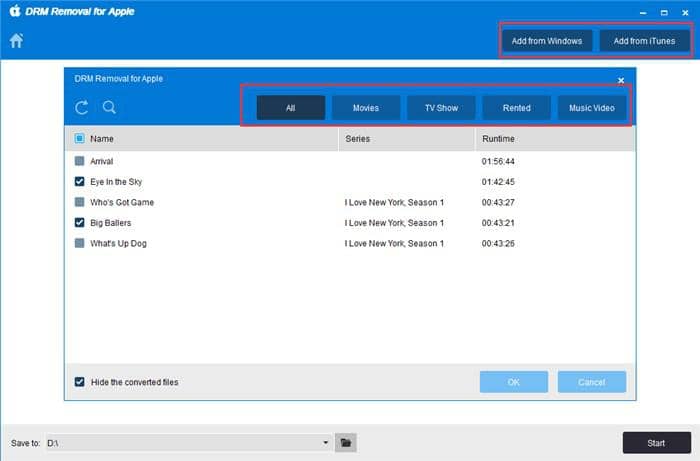Click runtime 00:43:27
700x461 pixels.
(498, 202)
